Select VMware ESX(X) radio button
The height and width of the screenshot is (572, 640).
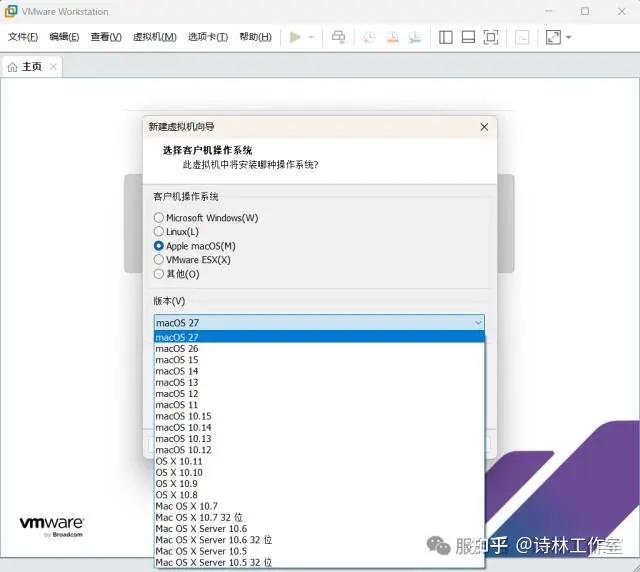pos(159,260)
